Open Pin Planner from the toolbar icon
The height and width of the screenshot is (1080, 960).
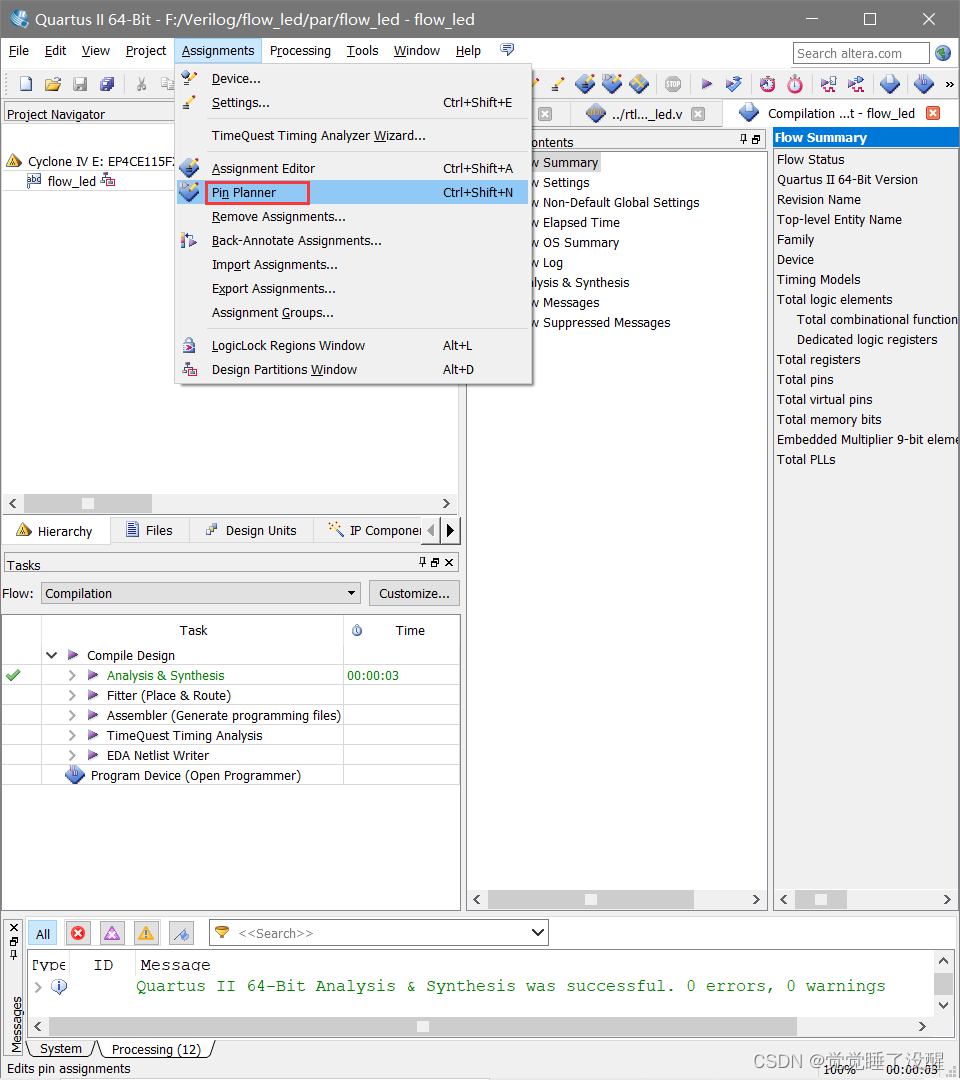tap(612, 84)
